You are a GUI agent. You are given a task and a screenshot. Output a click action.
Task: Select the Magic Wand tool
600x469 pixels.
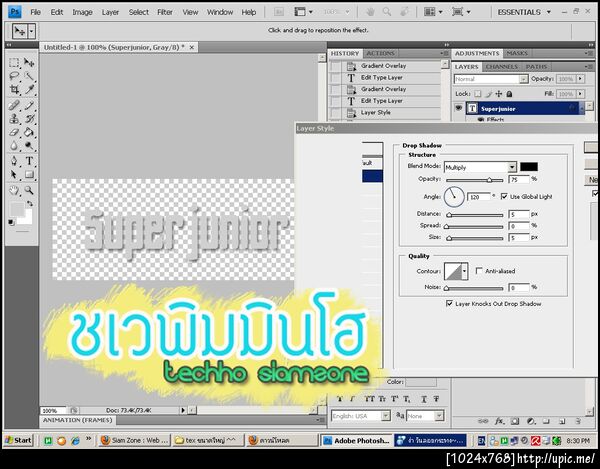click(x=29, y=76)
